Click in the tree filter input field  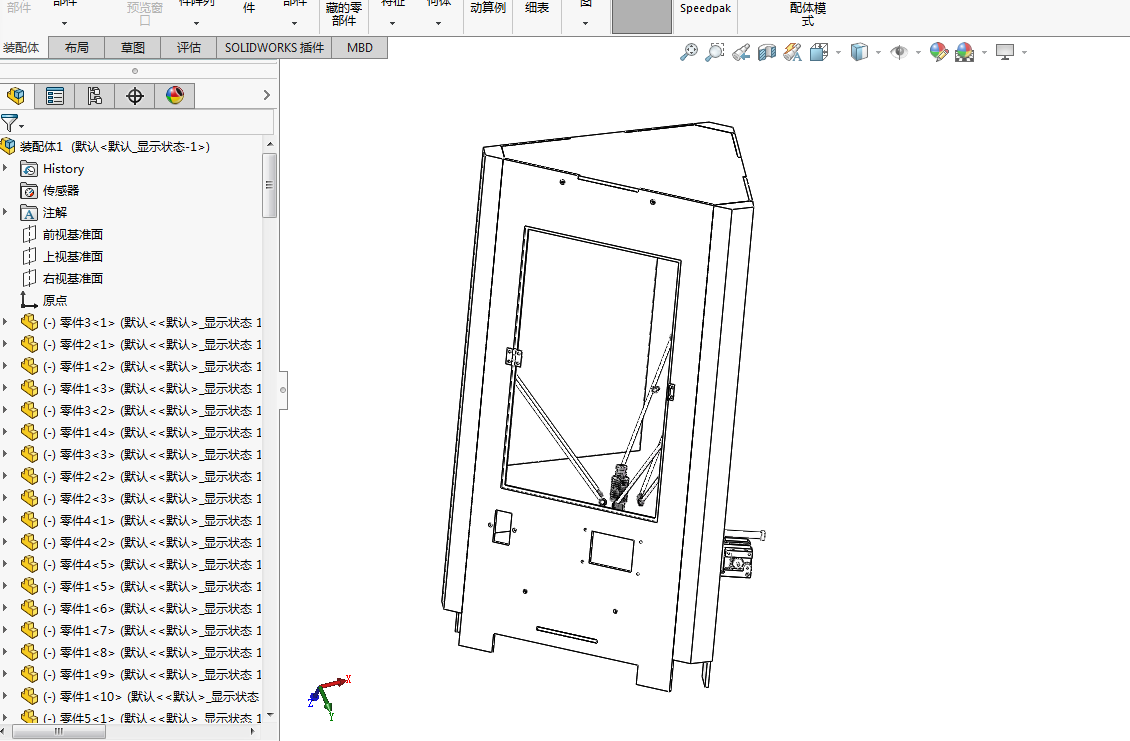(x=148, y=123)
